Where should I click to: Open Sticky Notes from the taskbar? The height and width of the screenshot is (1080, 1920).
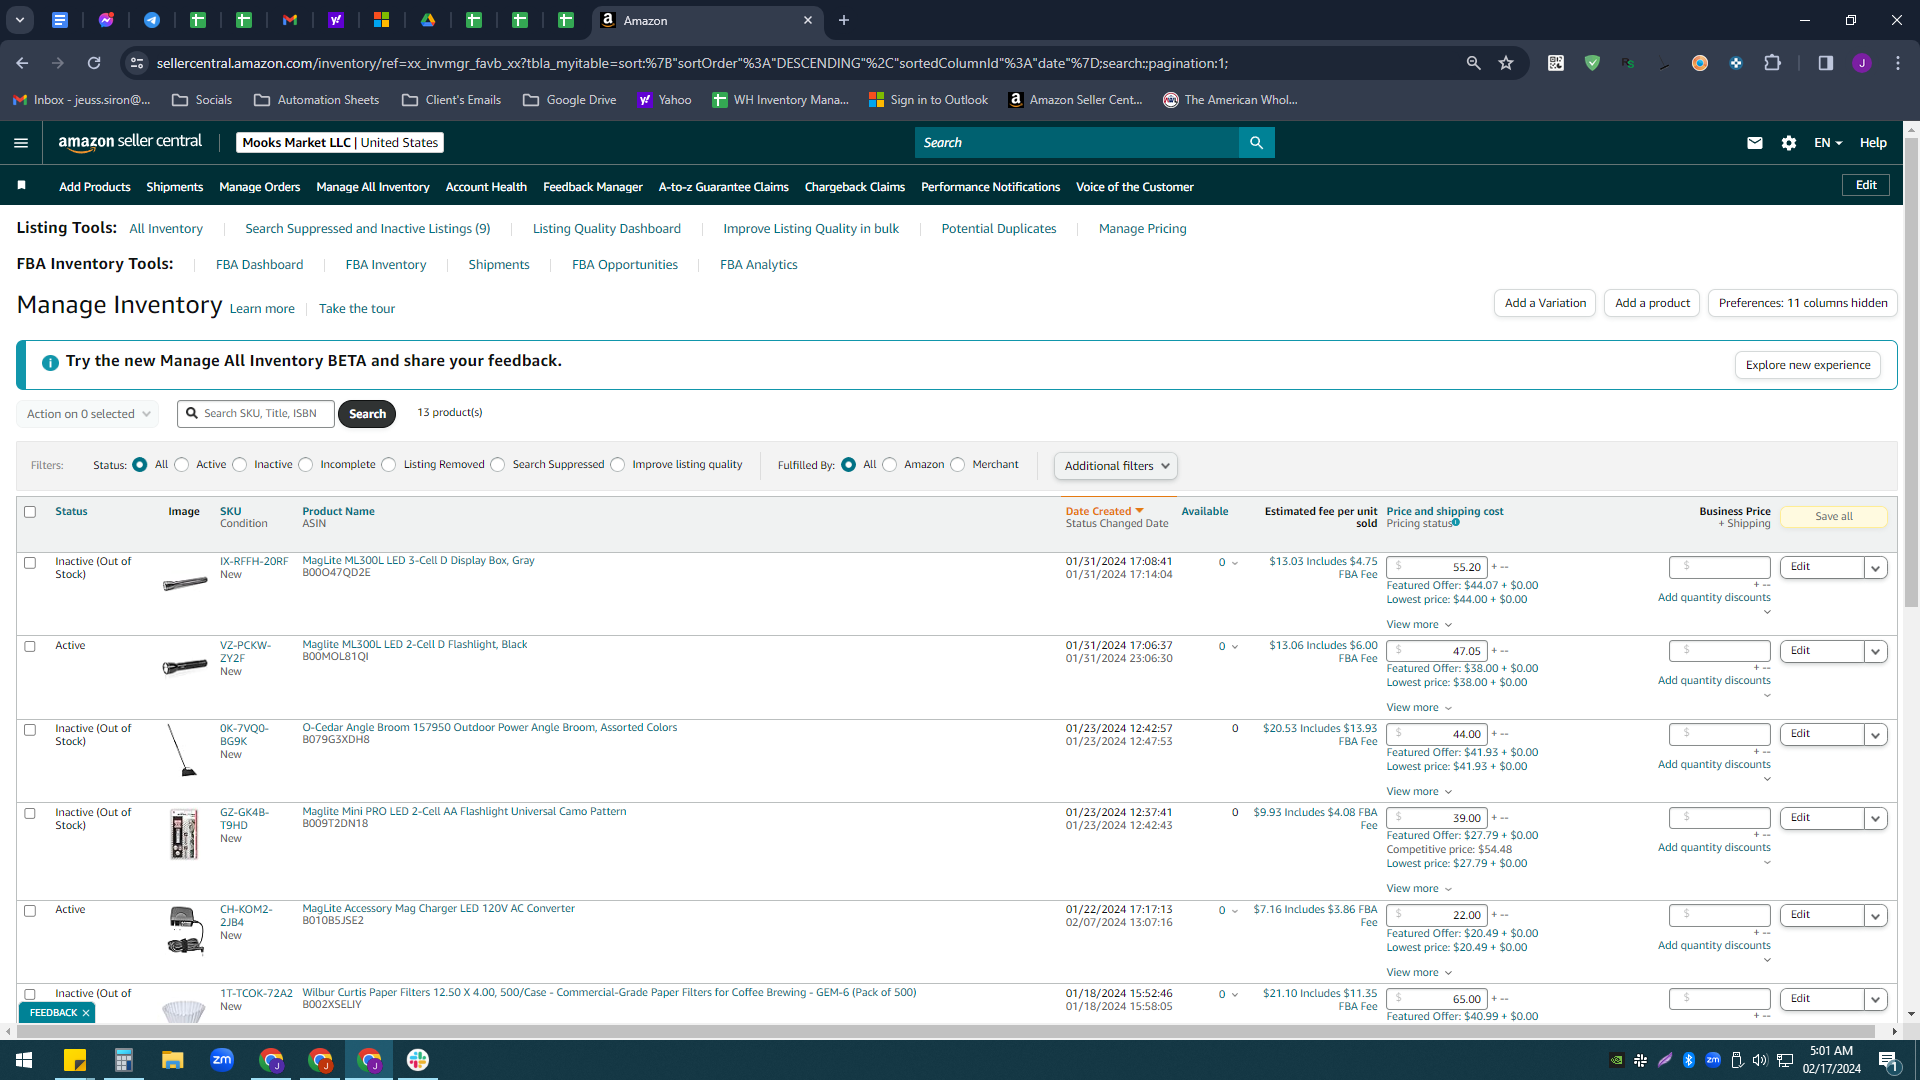(75, 1060)
